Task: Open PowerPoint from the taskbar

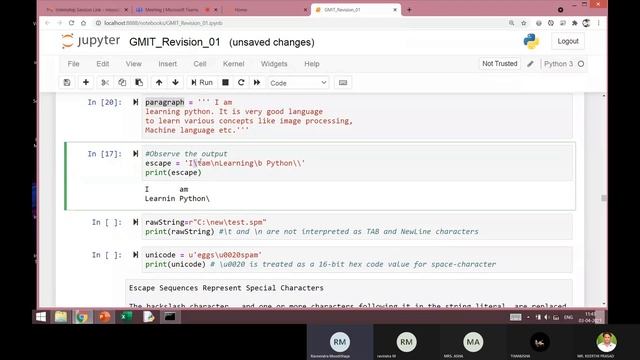Action: tap(104, 317)
